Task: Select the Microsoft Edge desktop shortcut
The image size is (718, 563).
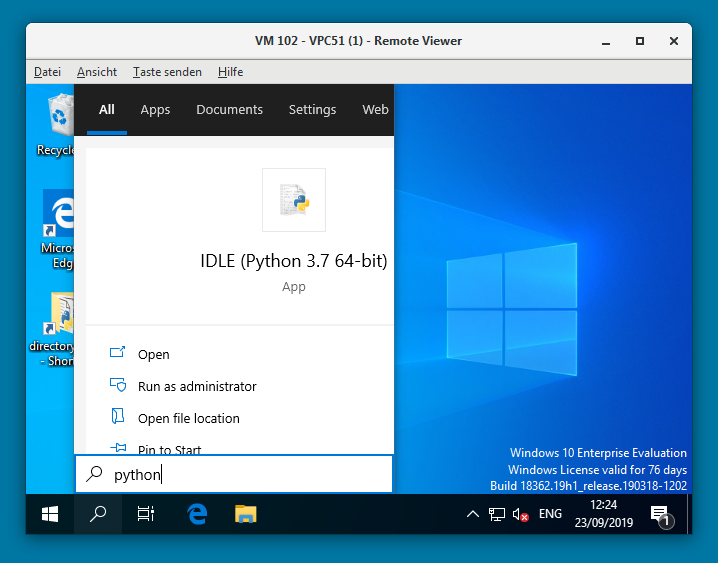Action: pos(57,229)
